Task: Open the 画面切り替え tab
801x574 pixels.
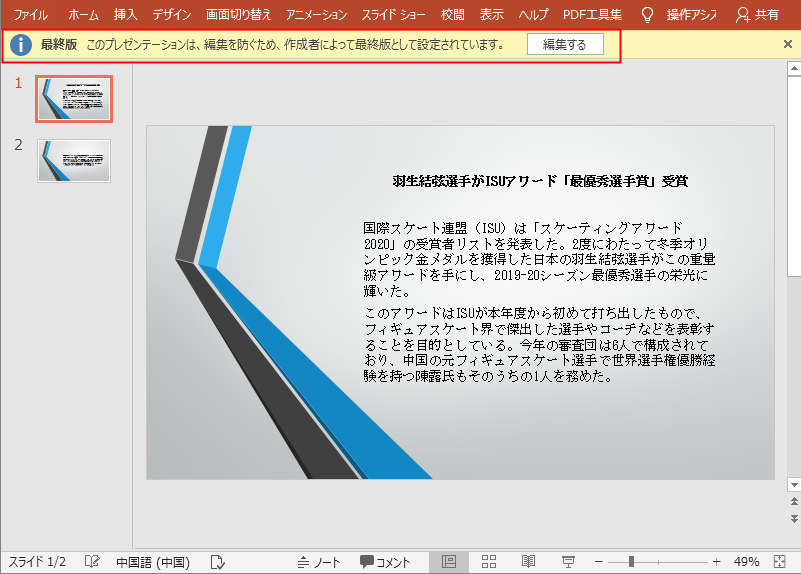Action: (x=238, y=15)
